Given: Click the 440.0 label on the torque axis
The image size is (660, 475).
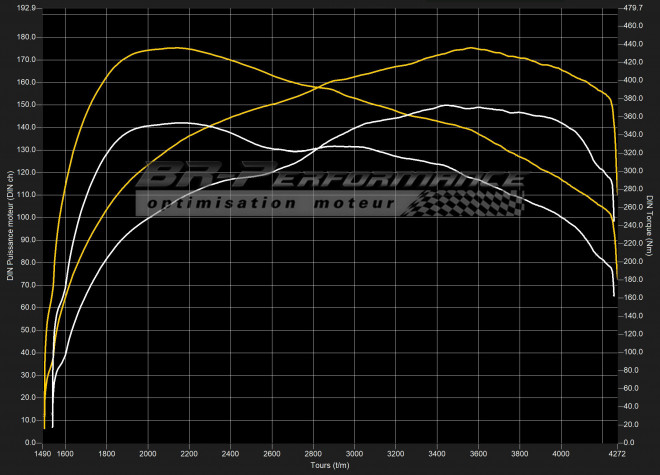Looking at the screenshot, I should [633, 45].
